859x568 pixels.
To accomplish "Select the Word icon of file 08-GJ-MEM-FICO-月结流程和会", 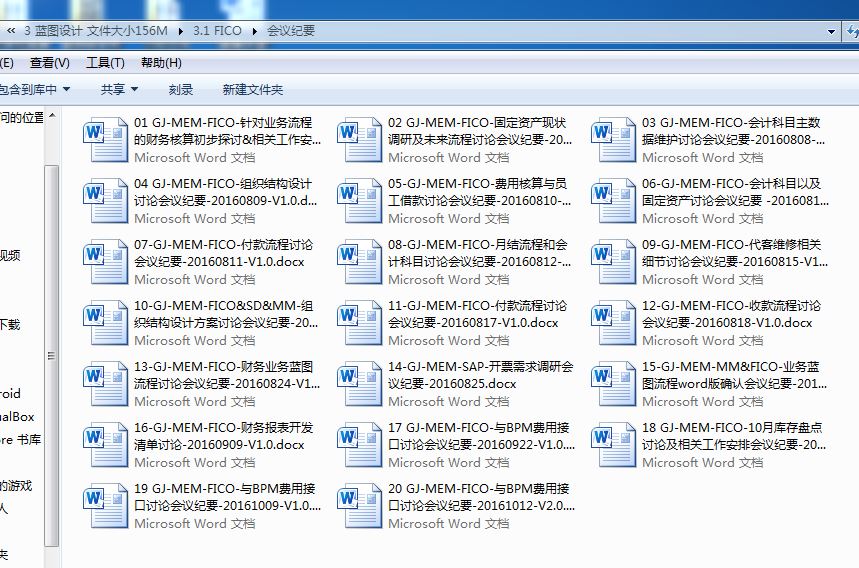I will pyautogui.click(x=359, y=261).
